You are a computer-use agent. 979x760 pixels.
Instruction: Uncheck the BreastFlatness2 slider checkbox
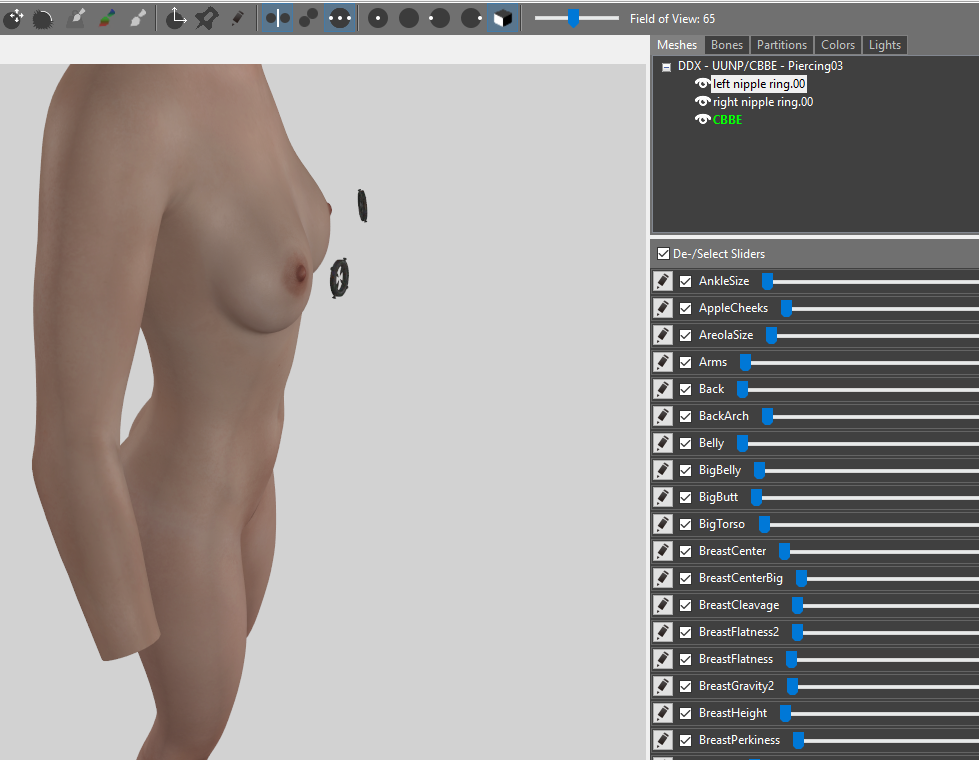(686, 632)
